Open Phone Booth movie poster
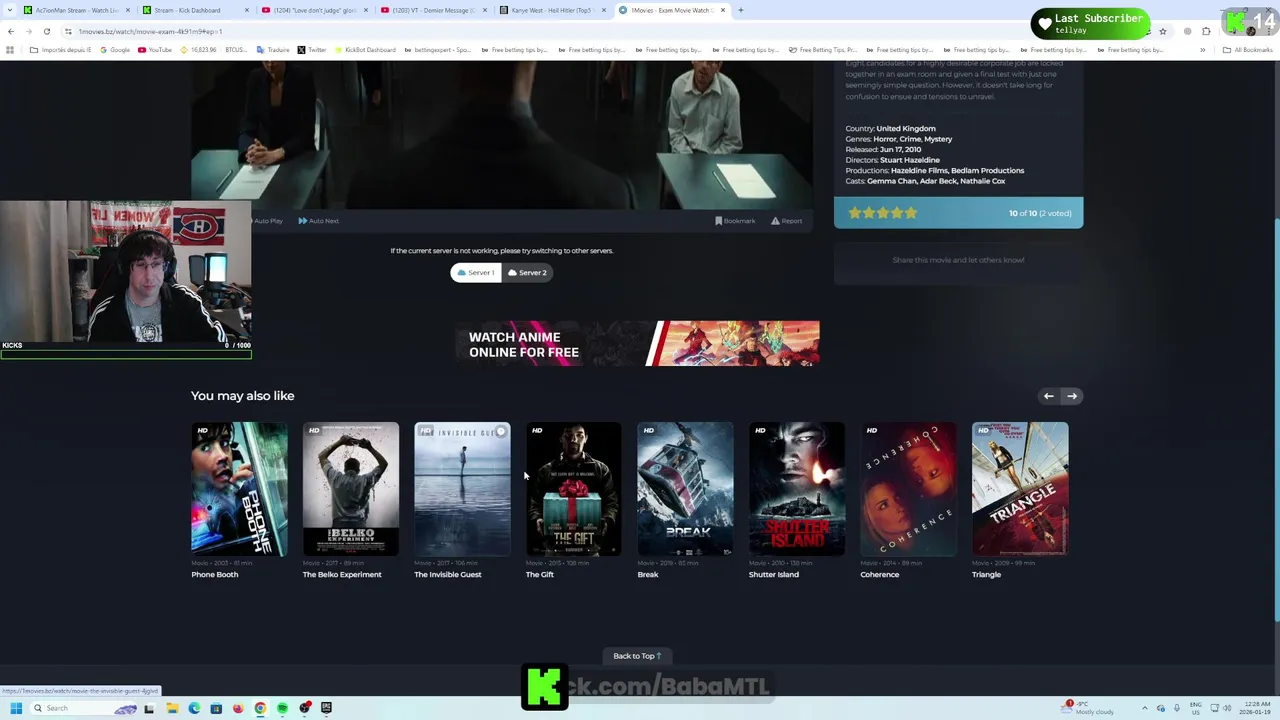Image resolution: width=1280 pixels, height=720 pixels. (239, 489)
